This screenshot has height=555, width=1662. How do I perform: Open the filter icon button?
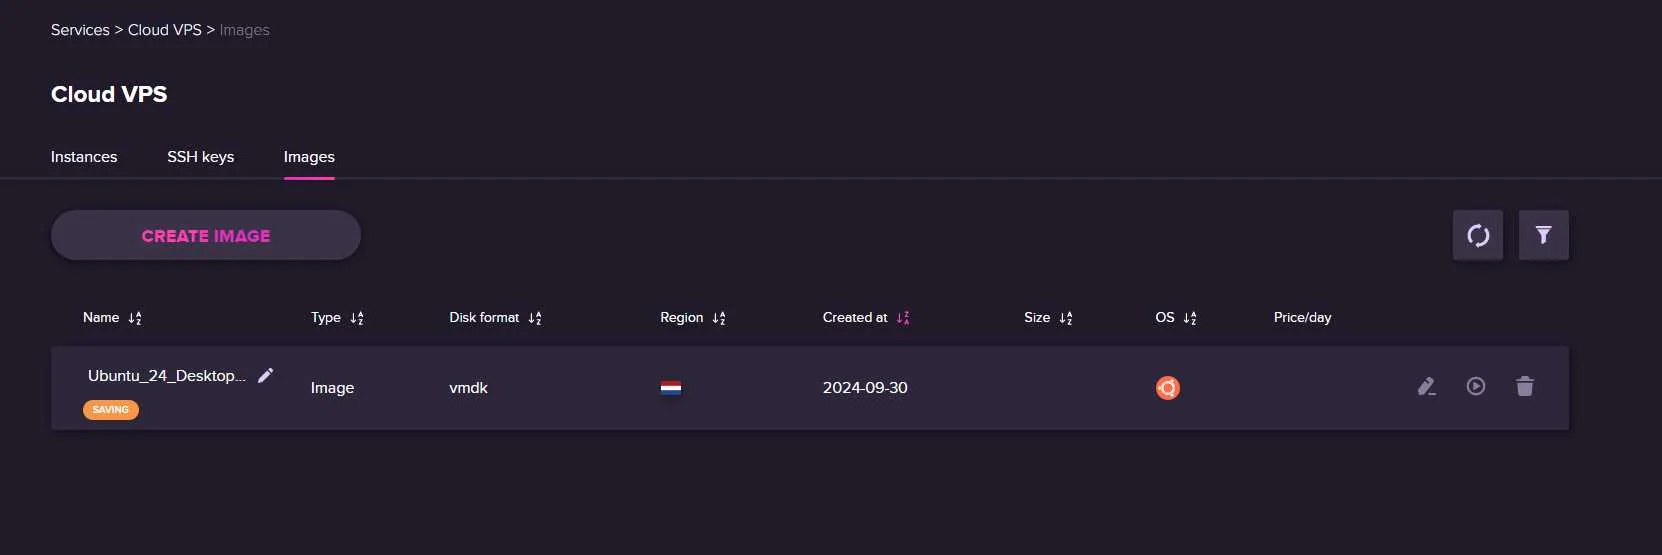1543,236
